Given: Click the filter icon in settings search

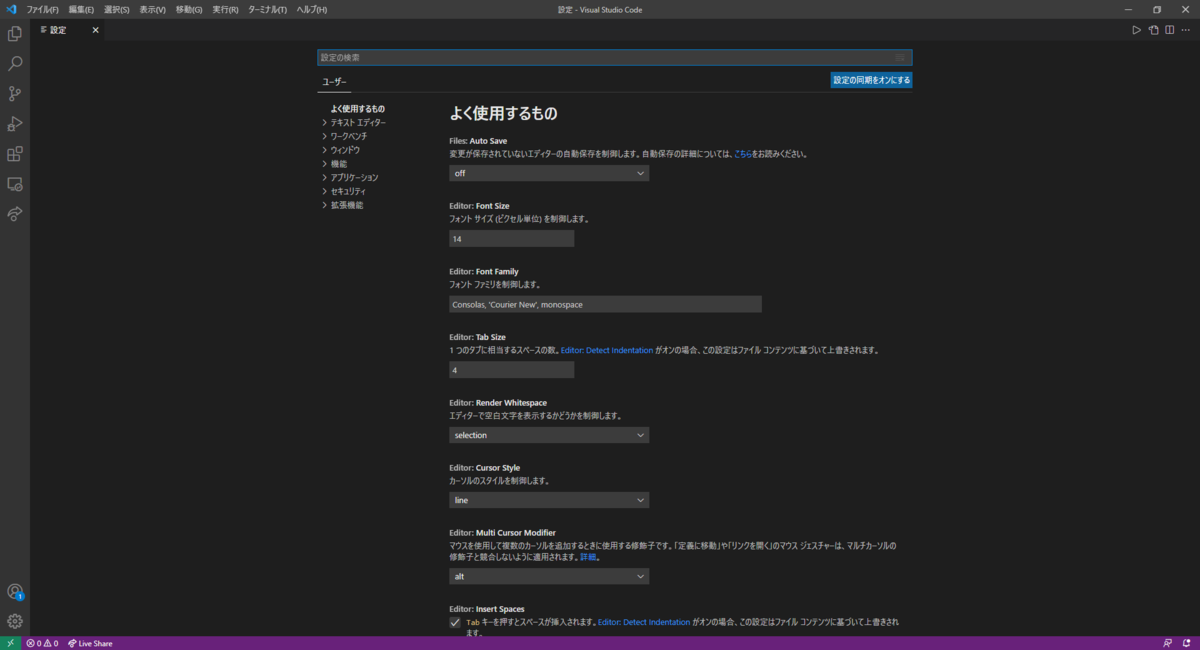Looking at the screenshot, I should 900,58.
